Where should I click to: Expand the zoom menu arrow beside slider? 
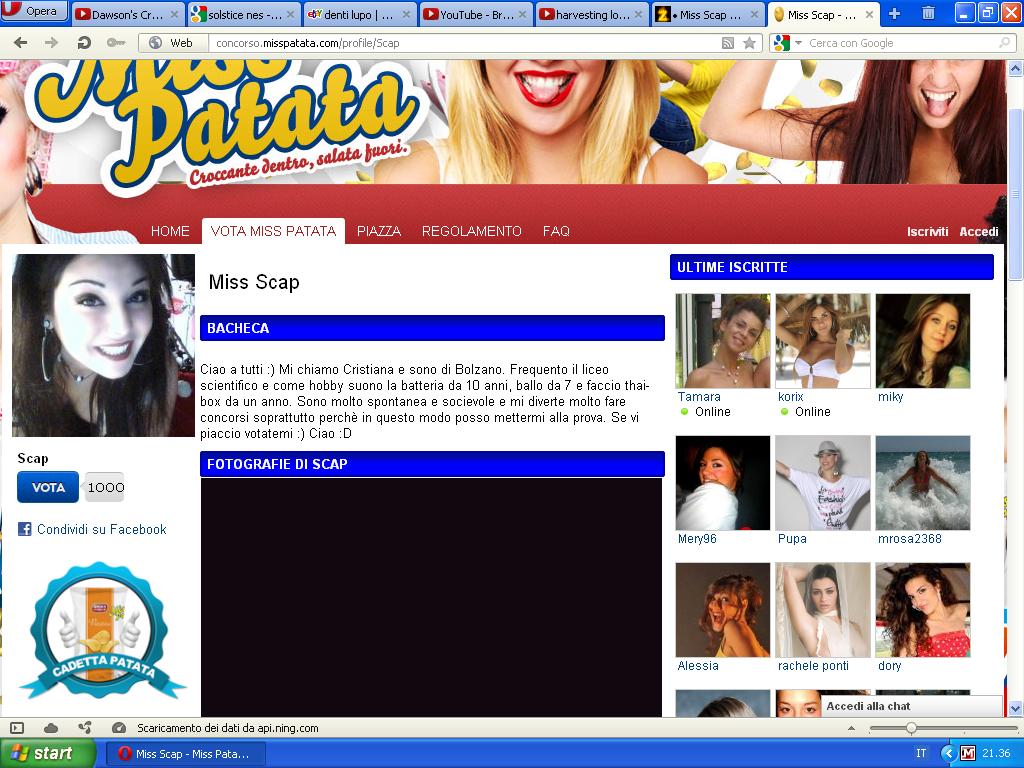[x=851, y=728]
